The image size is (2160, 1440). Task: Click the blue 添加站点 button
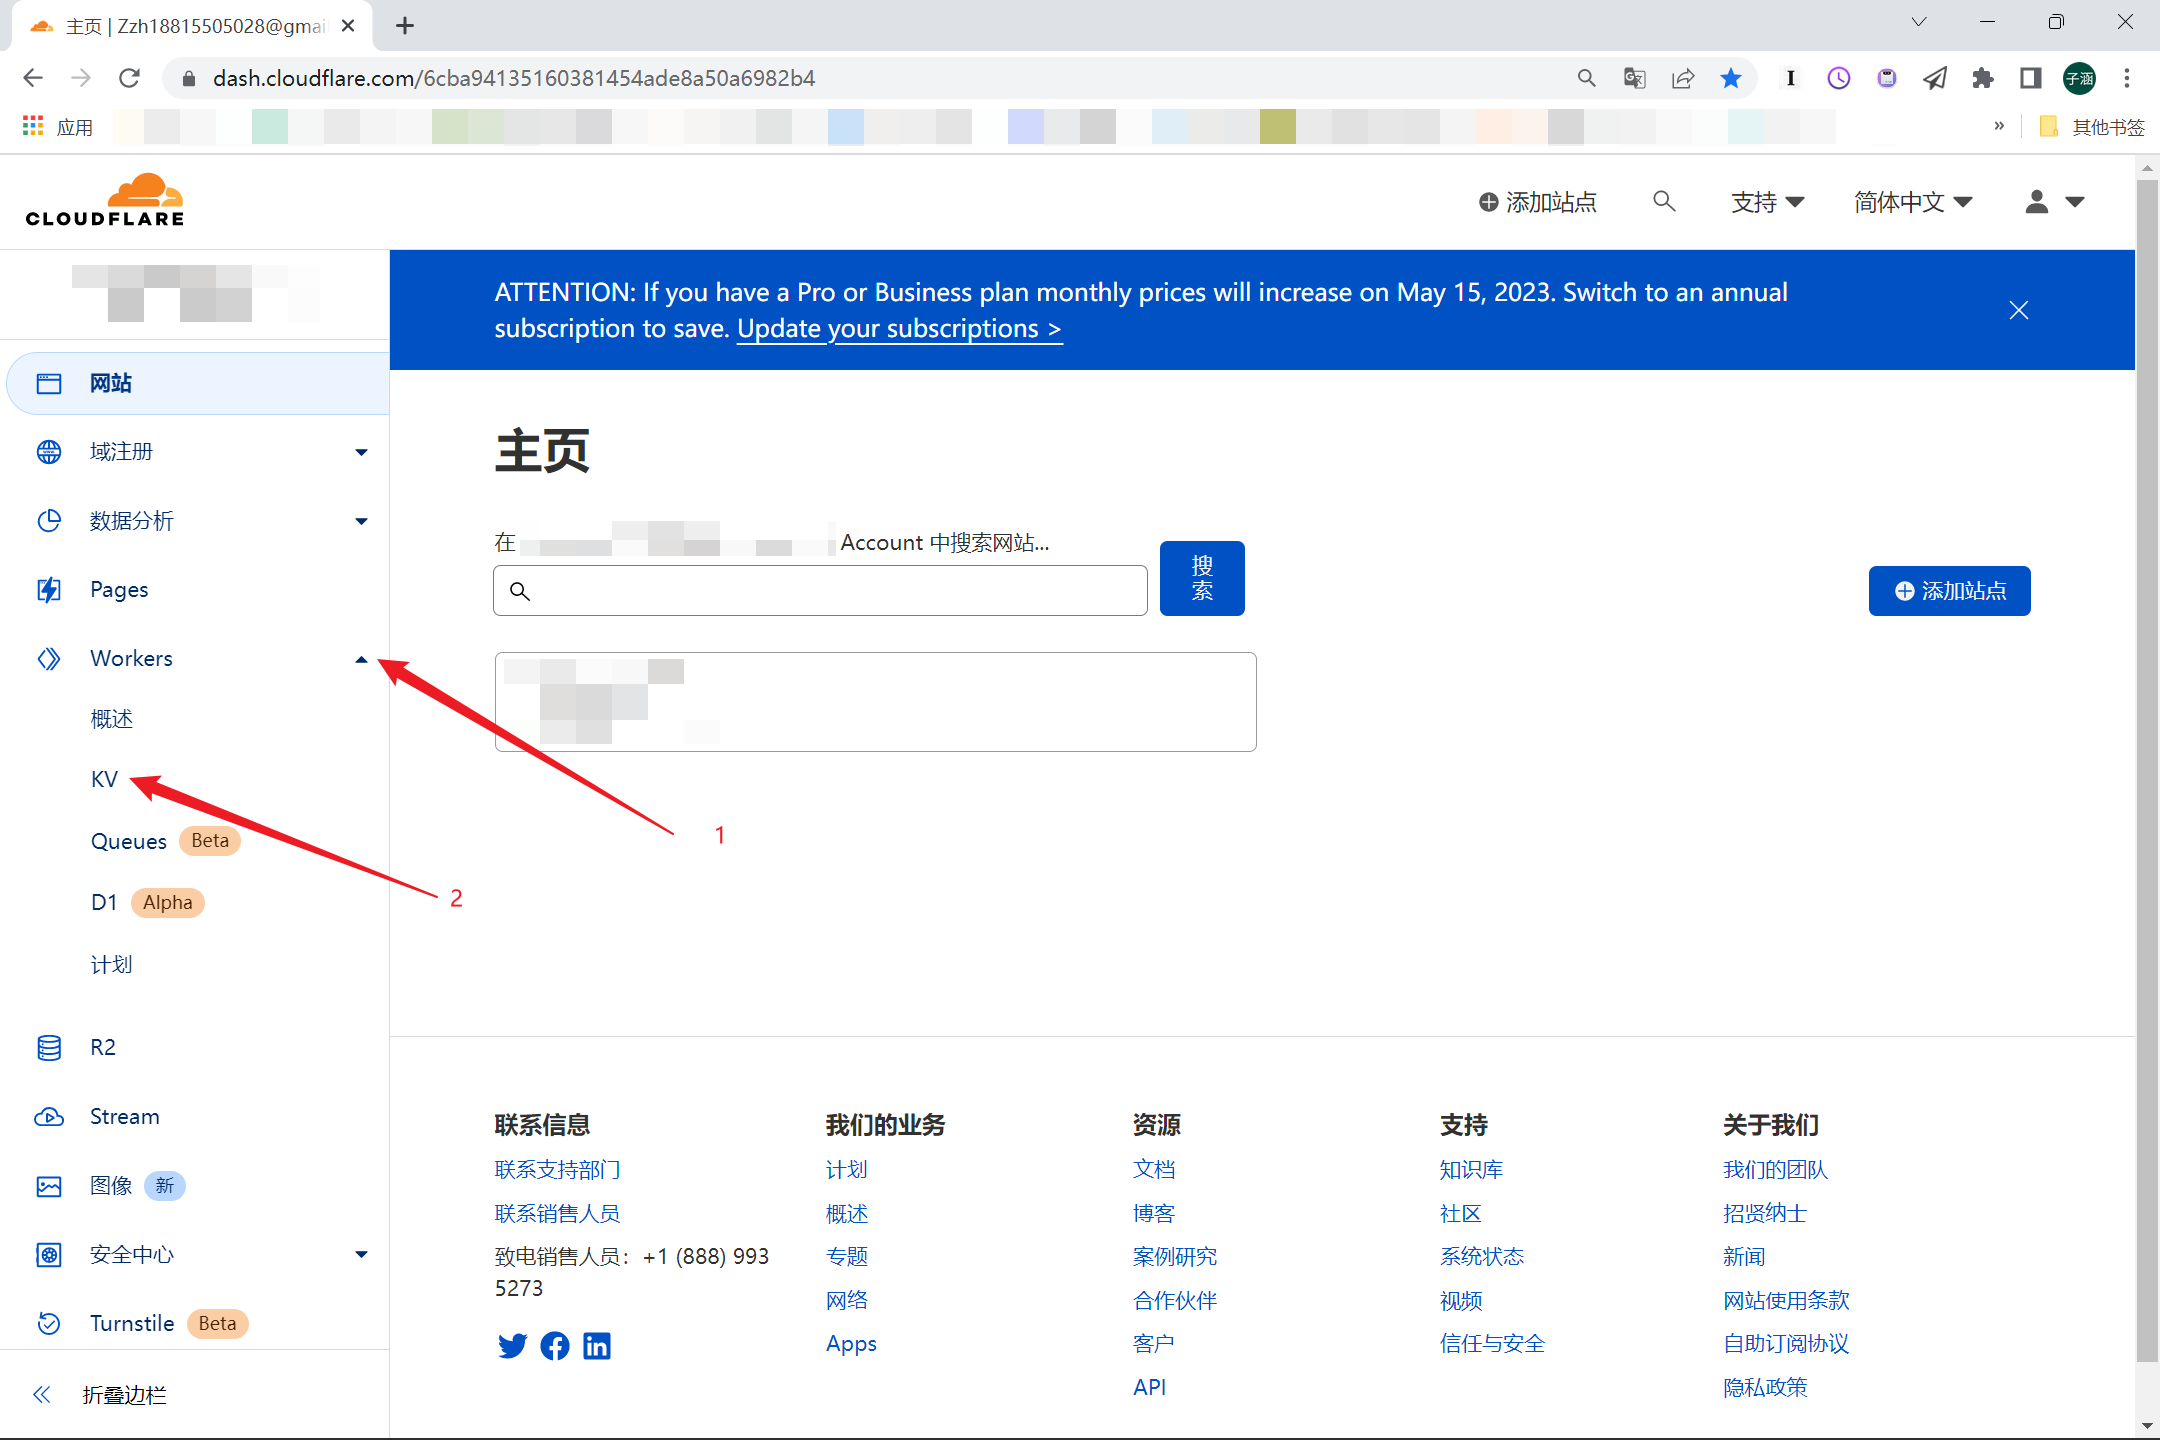1949,591
